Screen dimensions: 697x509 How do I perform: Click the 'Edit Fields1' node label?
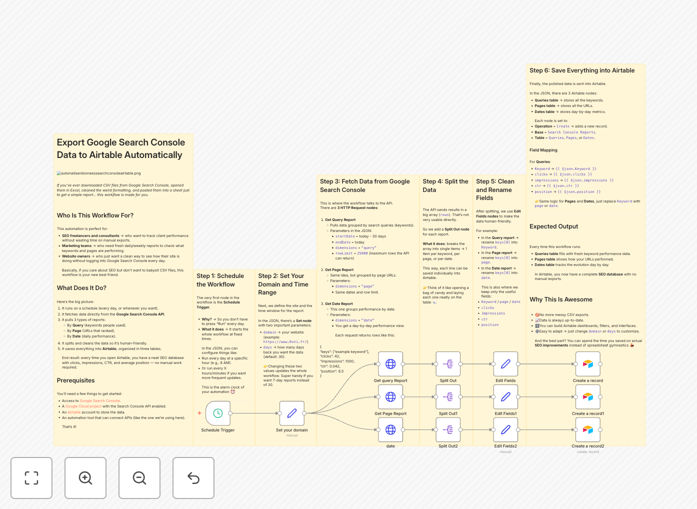pos(505,413)
